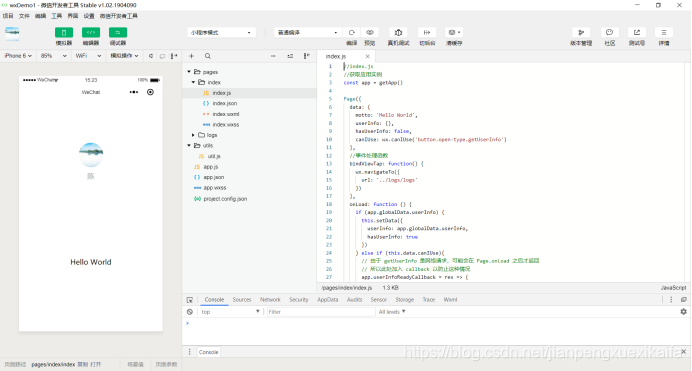Screen dimensions: 692x371
Task: Click the 复制 copy page path link
Action: pyautogui.click(x=83, y=364)
